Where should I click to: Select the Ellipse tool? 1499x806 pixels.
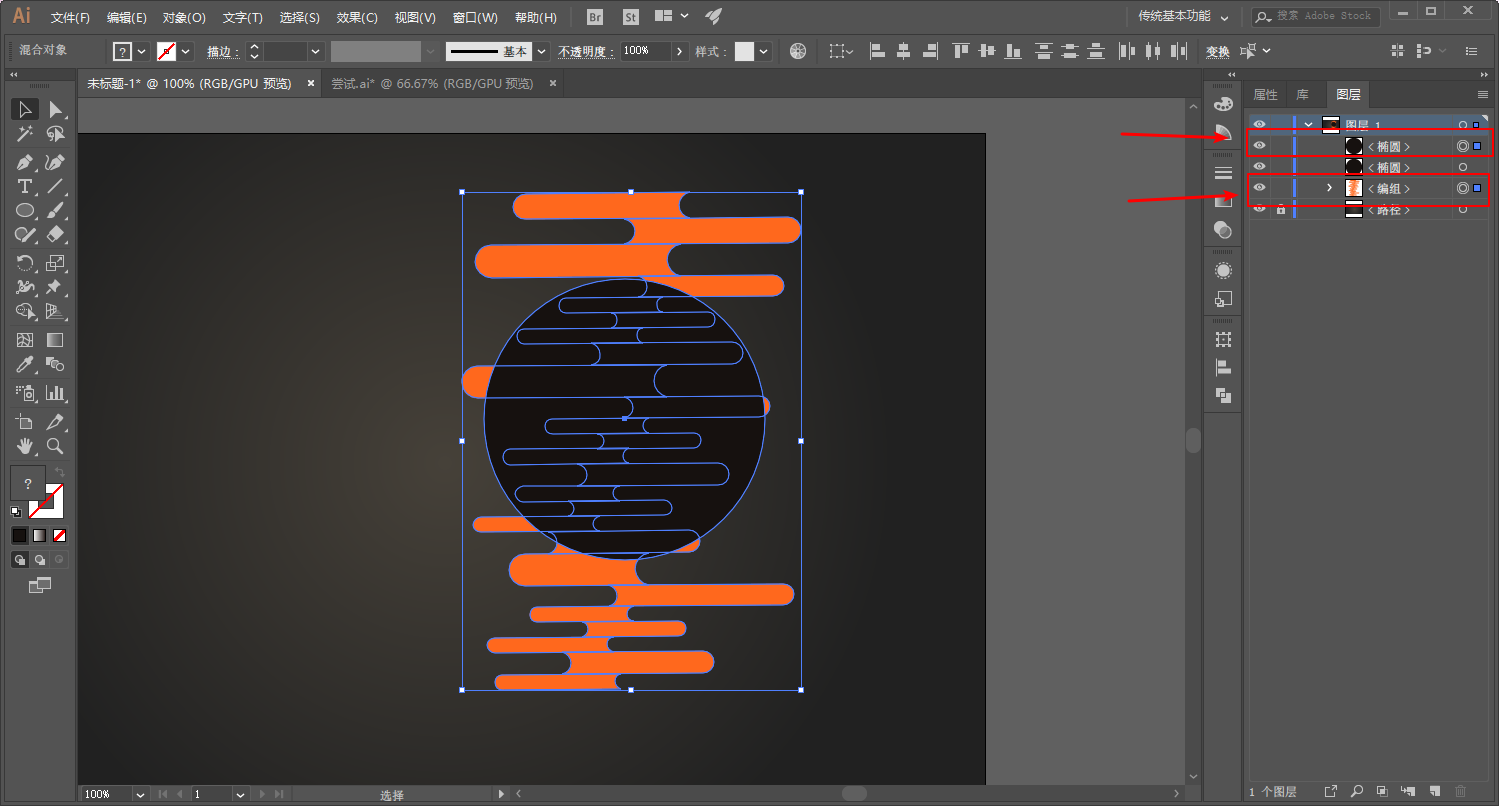coord(25,211)
